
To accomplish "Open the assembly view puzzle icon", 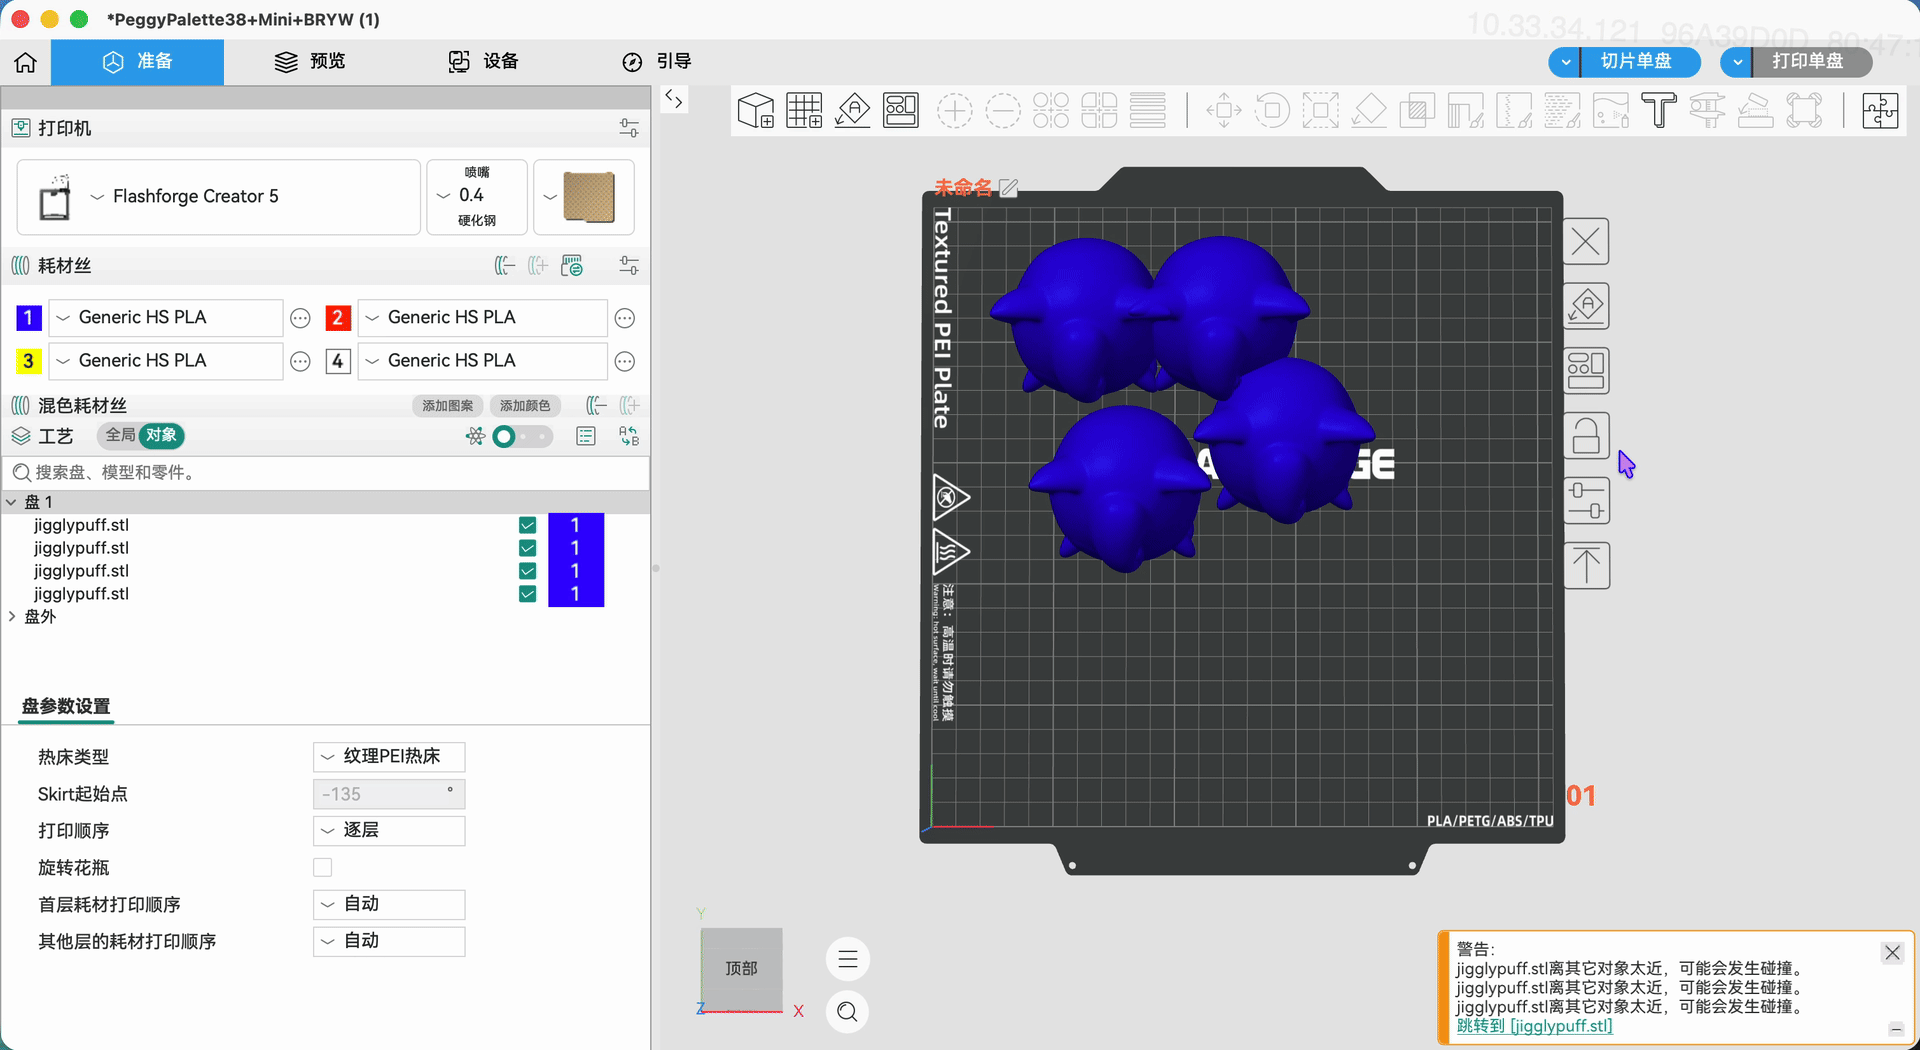I will point(1880,110).
